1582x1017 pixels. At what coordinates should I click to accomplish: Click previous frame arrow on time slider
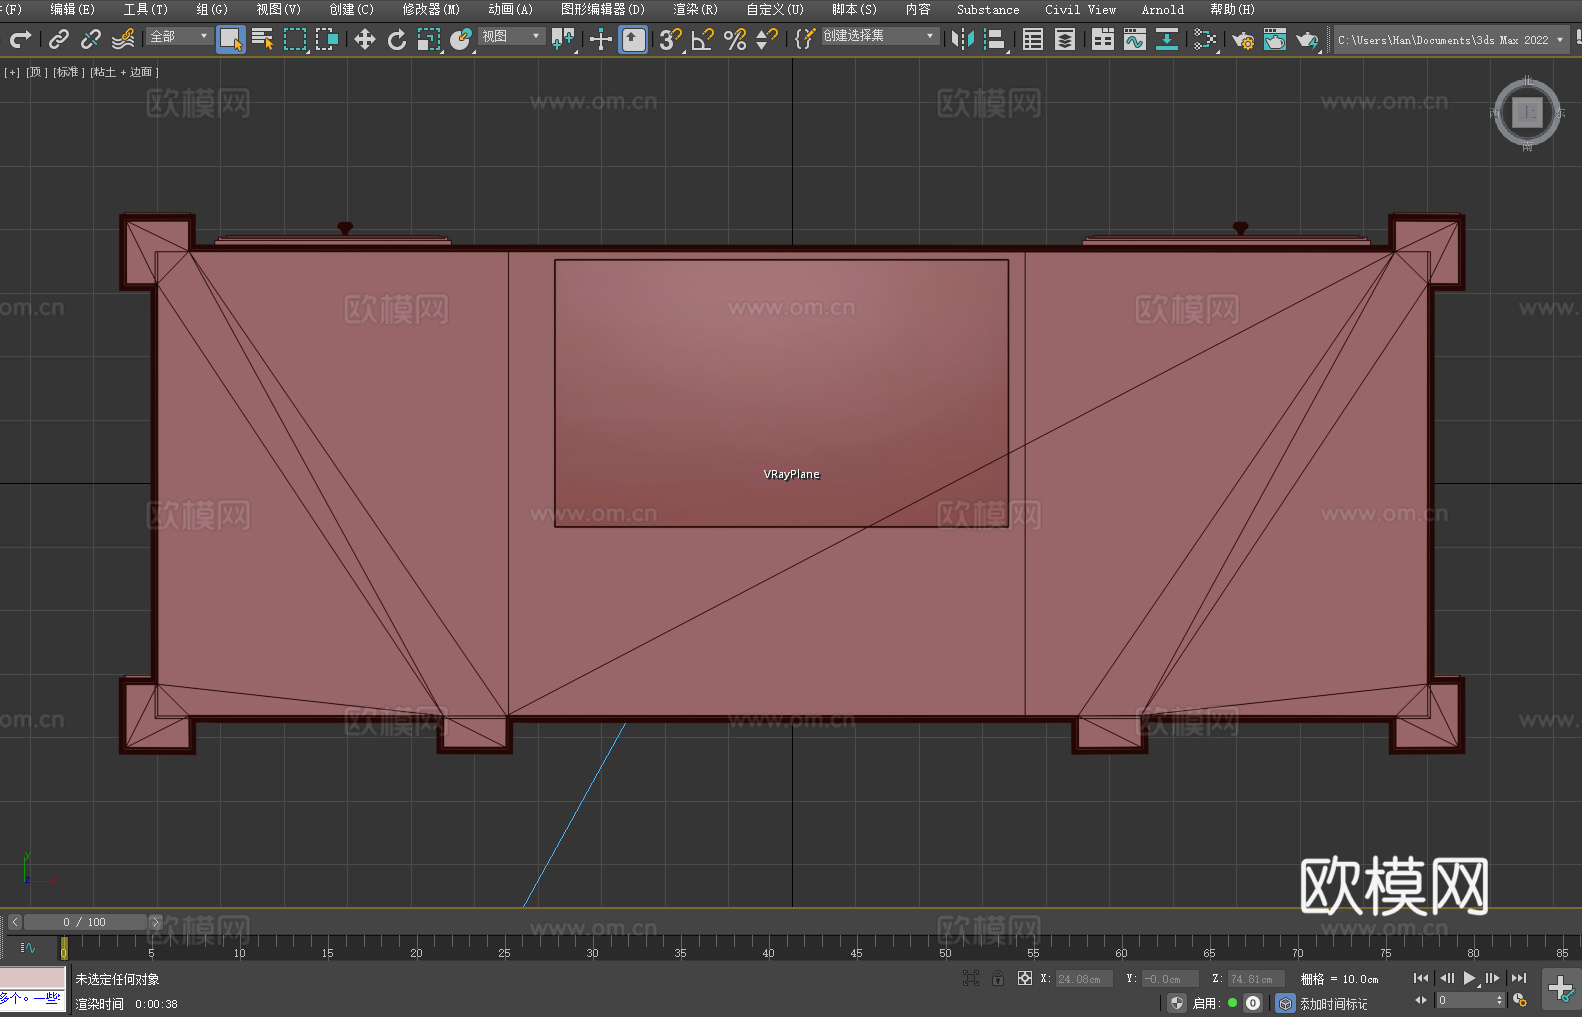[14, 922]
